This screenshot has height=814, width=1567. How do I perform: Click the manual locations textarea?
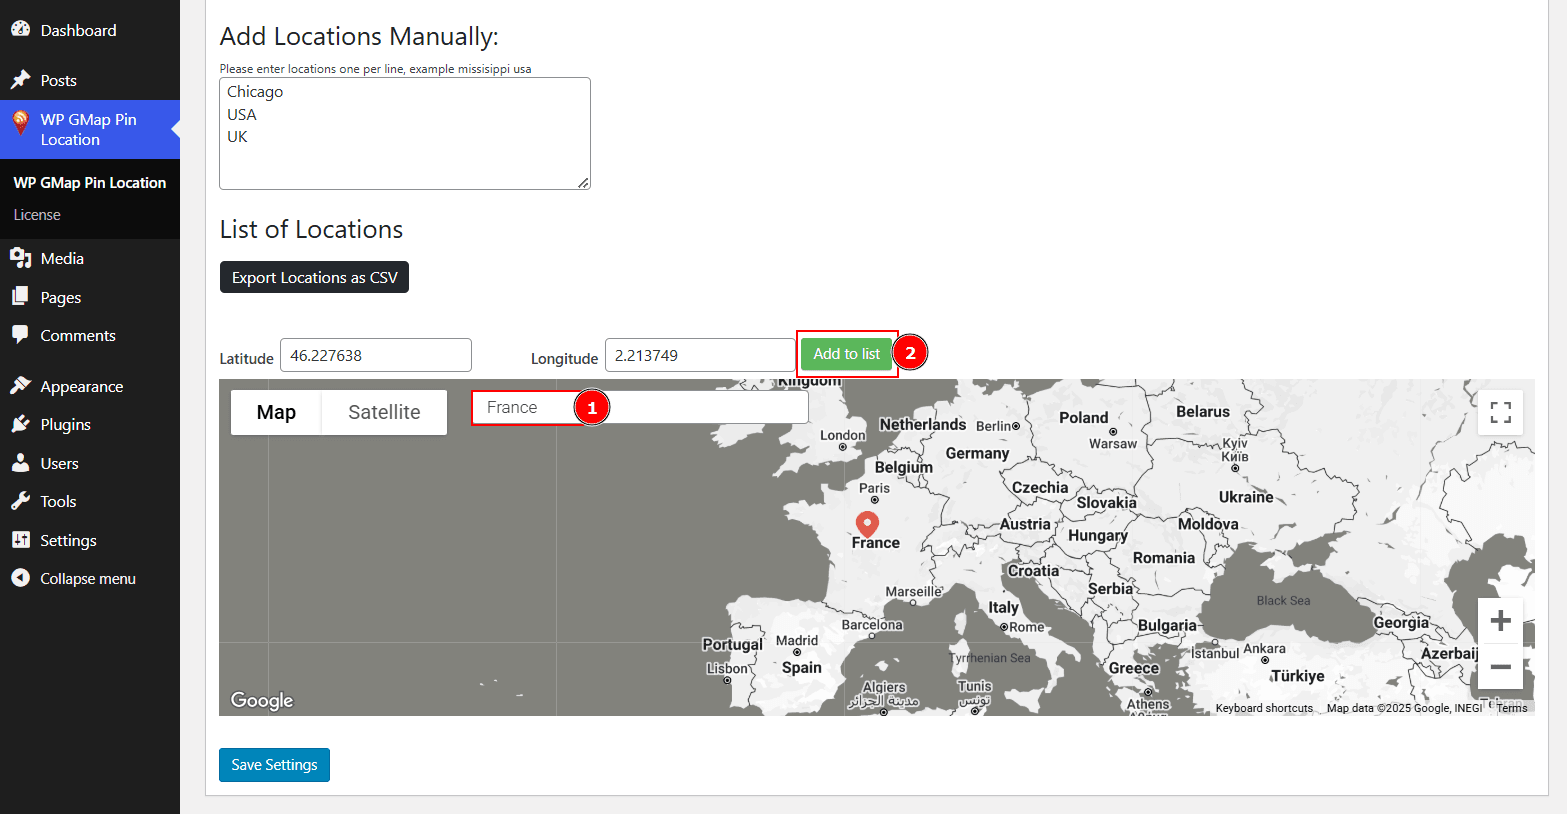tap(405, 133)
